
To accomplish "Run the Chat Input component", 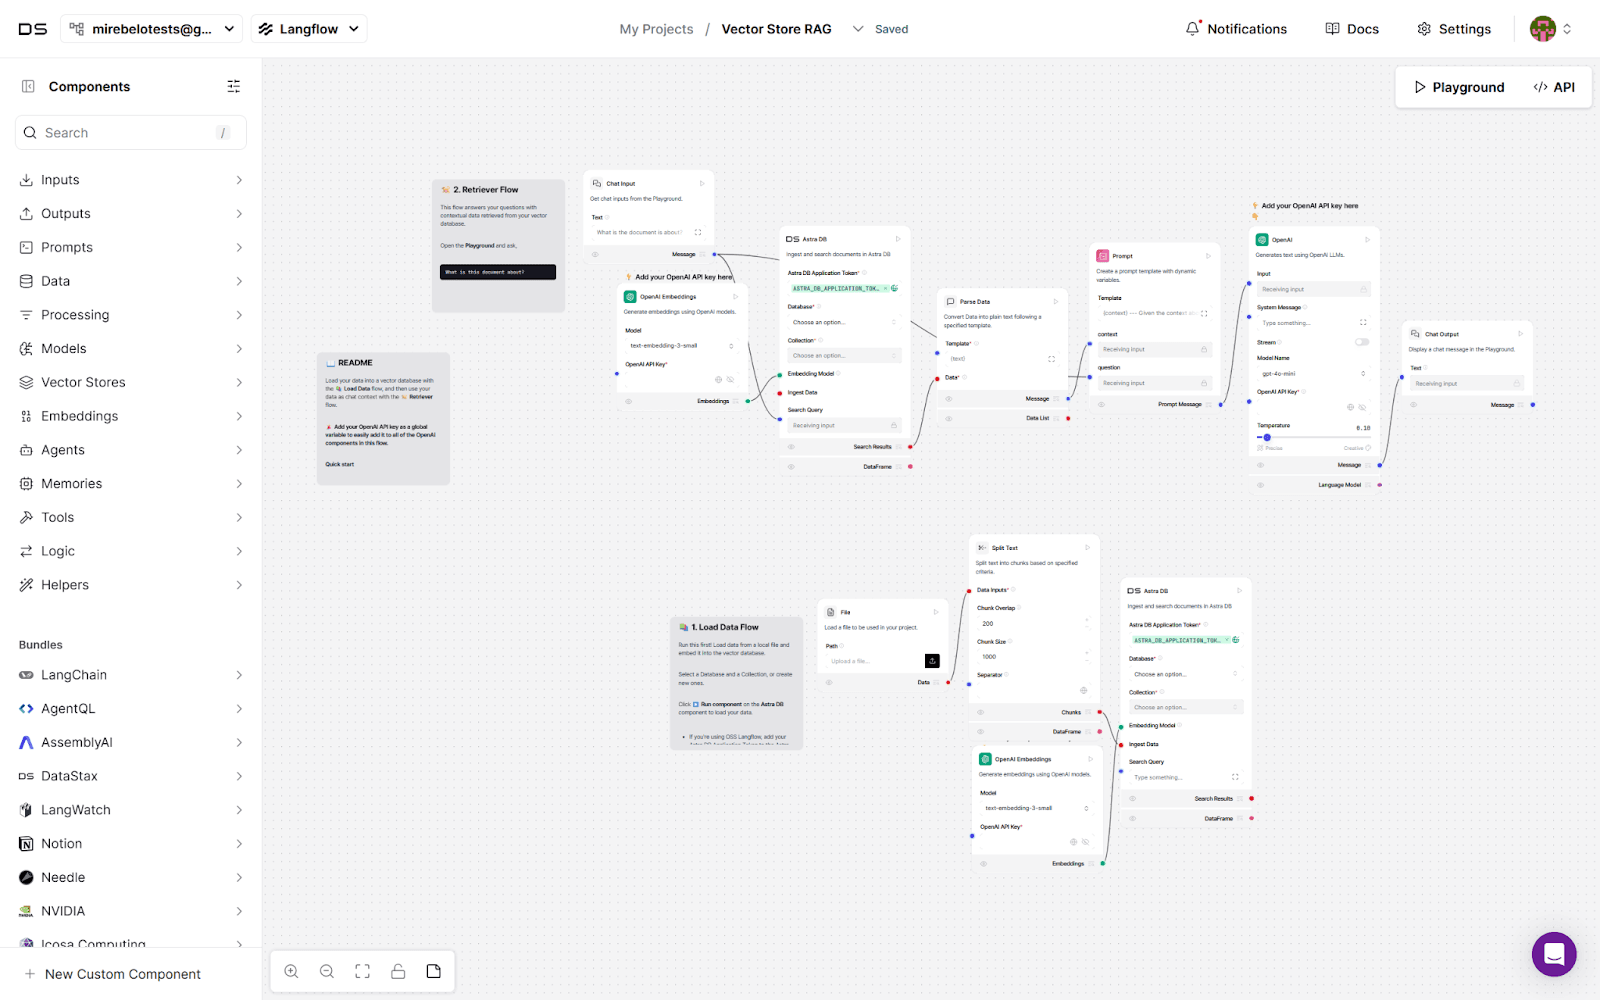I will [x=702, y=183].
